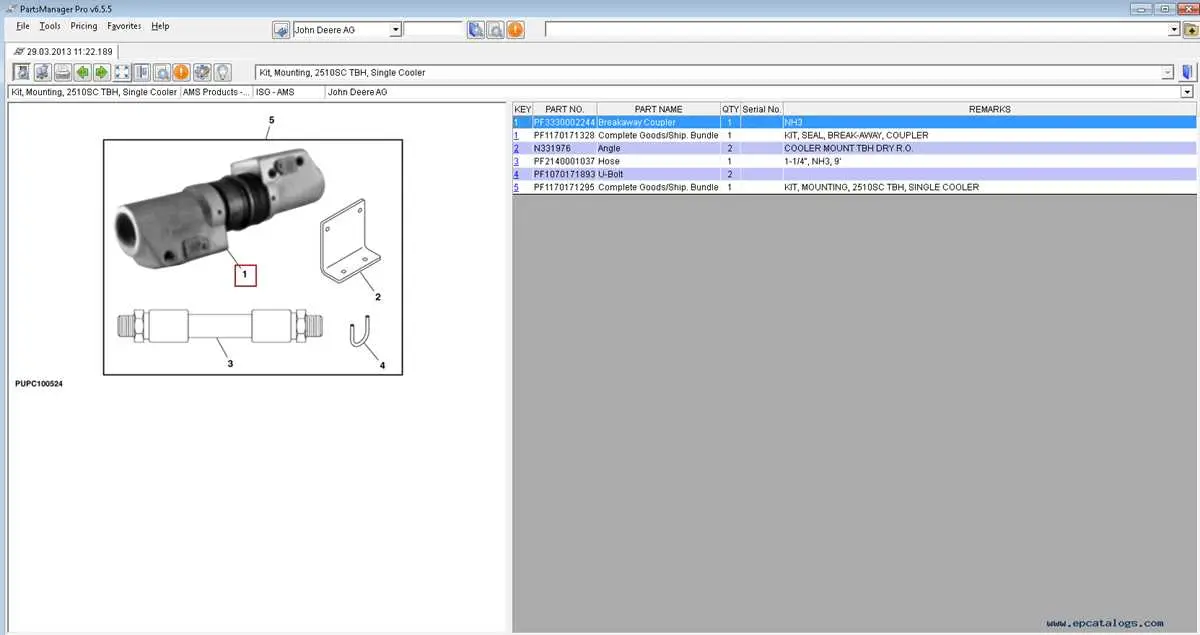
Task: Click the key link in the Breakaway Coupler row
Action: click(516, 122)
